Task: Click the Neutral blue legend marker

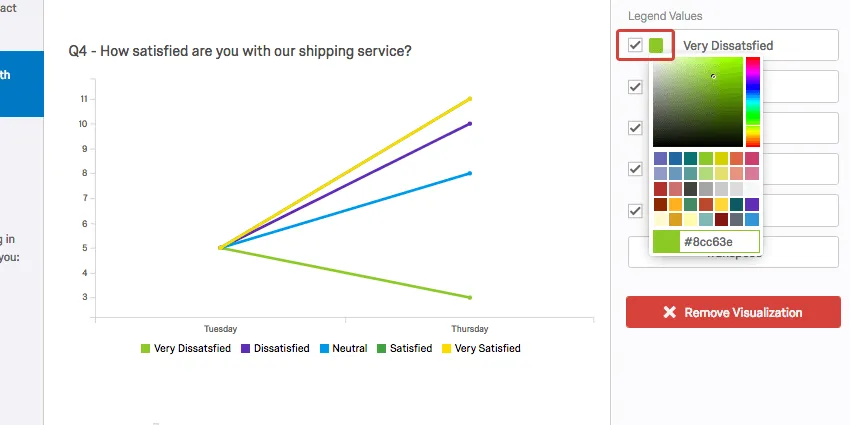Action: [325, 349]
